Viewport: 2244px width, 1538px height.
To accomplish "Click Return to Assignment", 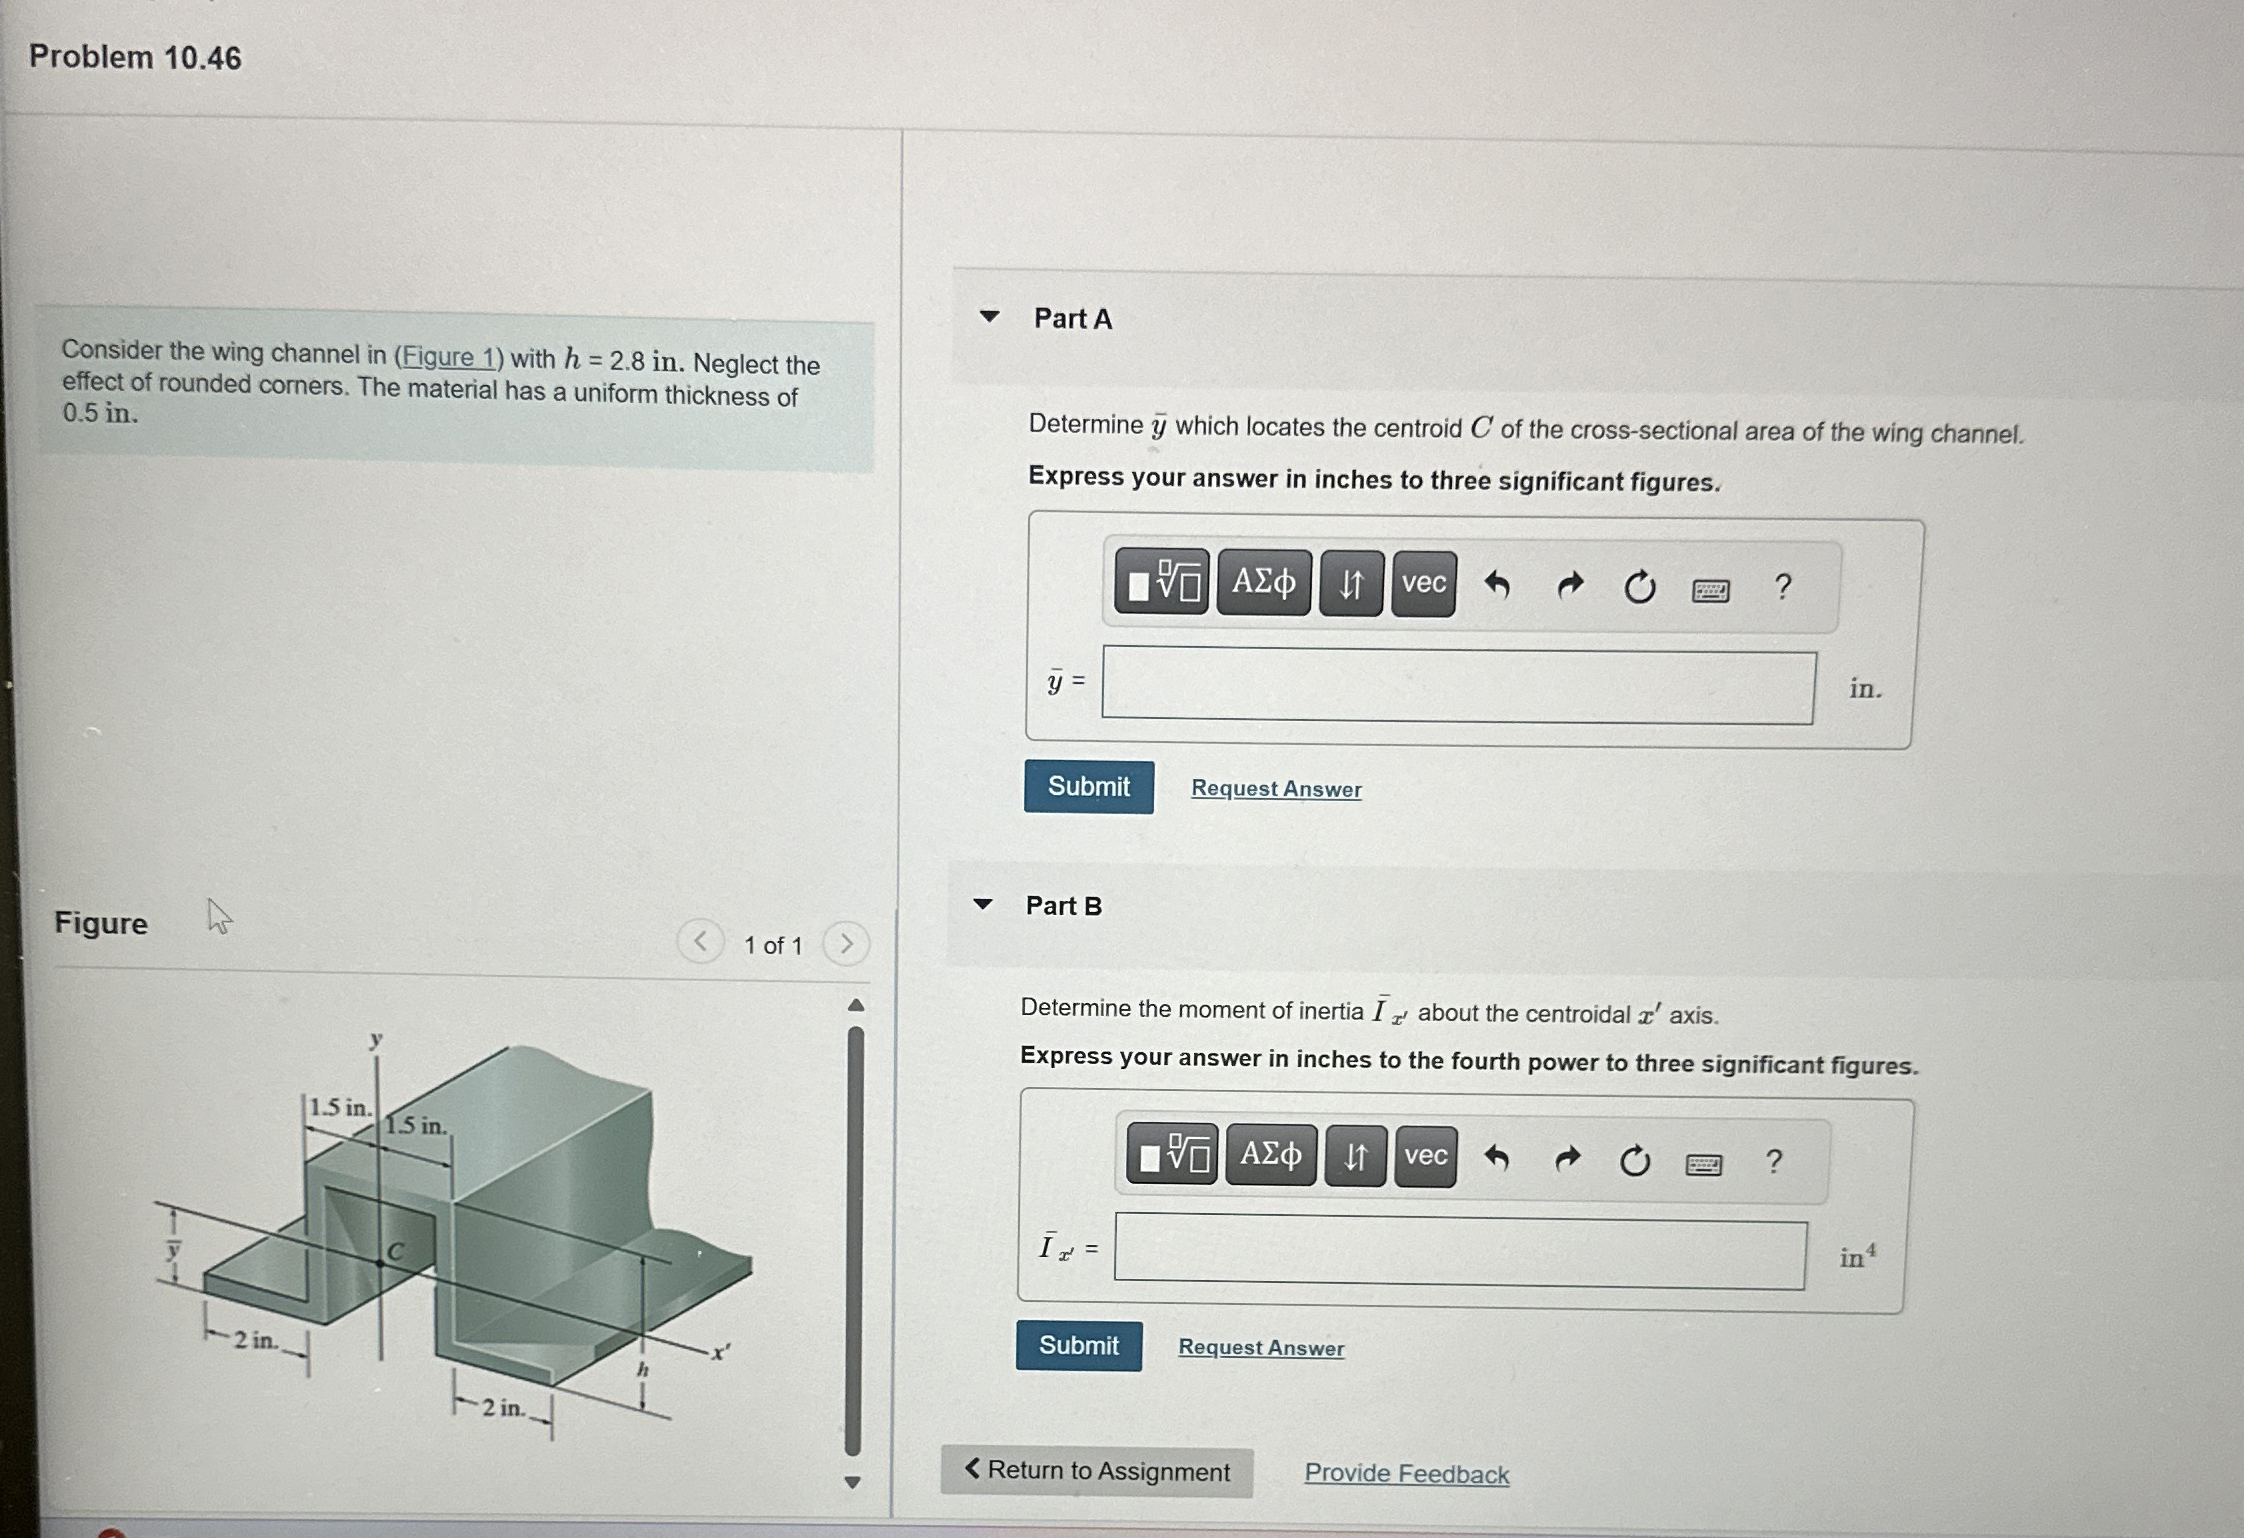I will 1096,1471.
